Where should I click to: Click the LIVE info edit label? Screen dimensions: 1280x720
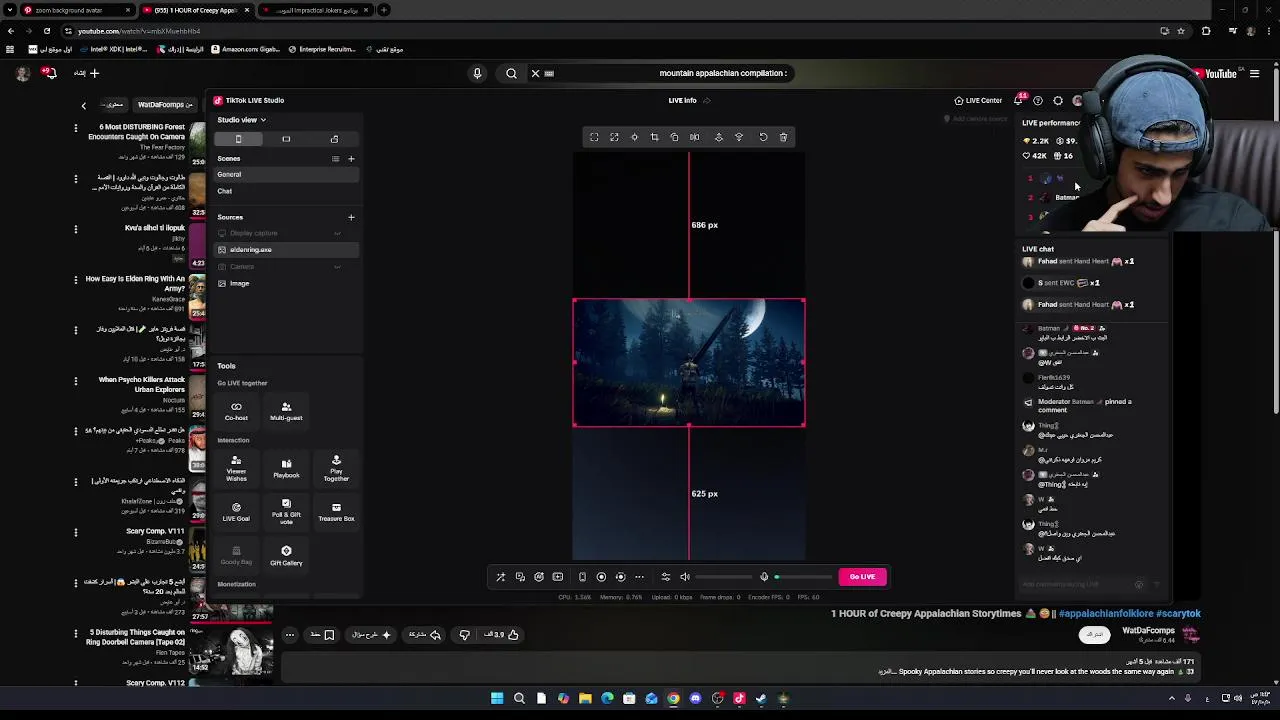689,100
